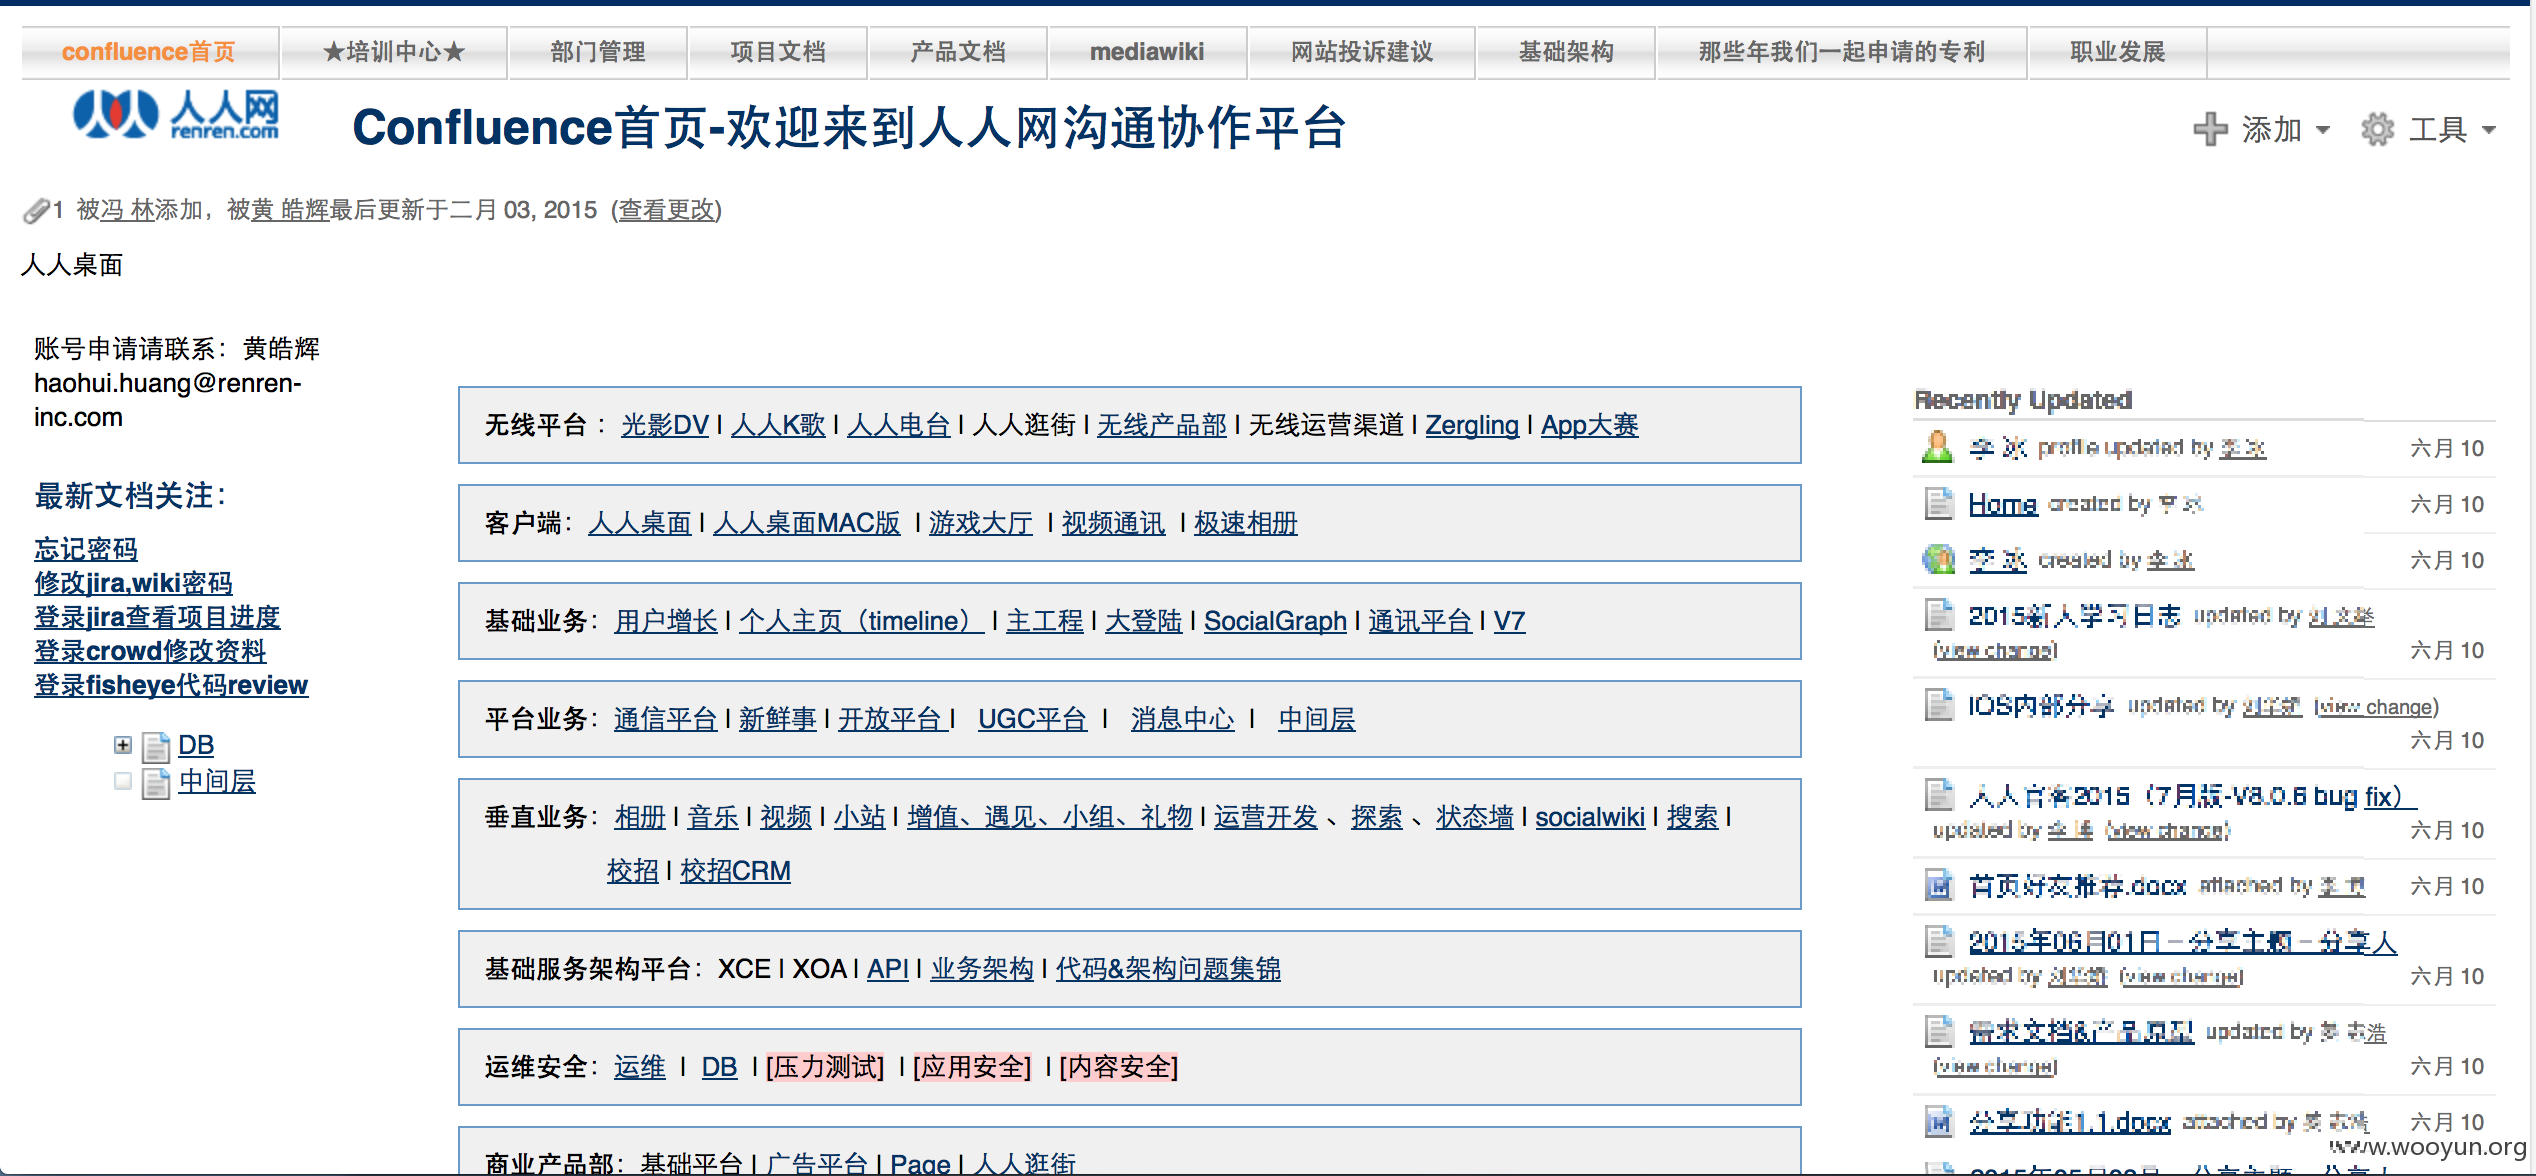Image resolution: width=2536 pixels, height=1176 pixels.
Task: Open the 忘记密码 link
Action: [86, 549]
